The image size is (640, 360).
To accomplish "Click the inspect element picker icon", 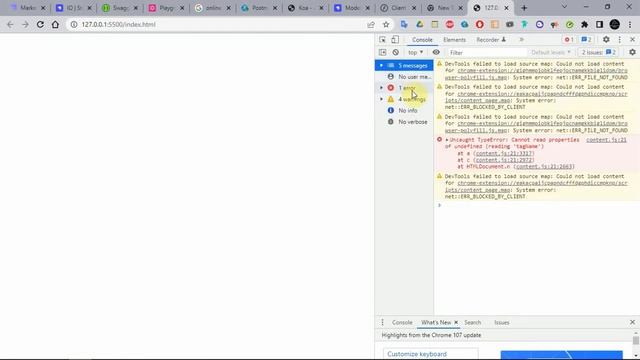I will [382, 40].
